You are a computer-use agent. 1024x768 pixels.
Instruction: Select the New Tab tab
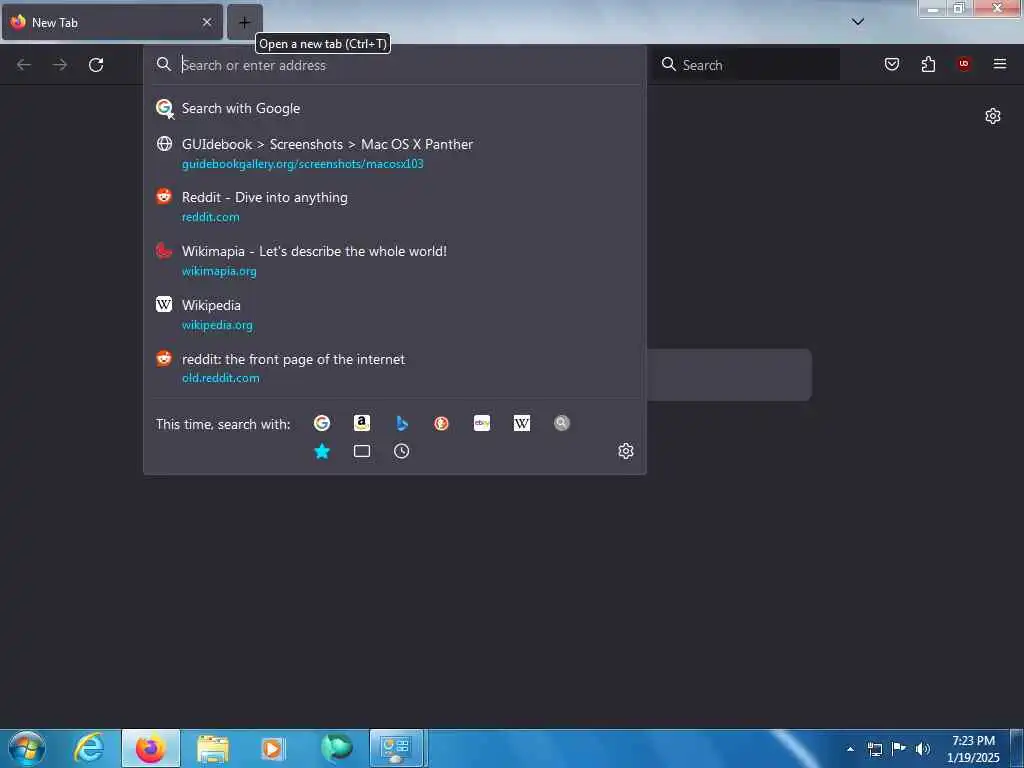coord(112,22)
